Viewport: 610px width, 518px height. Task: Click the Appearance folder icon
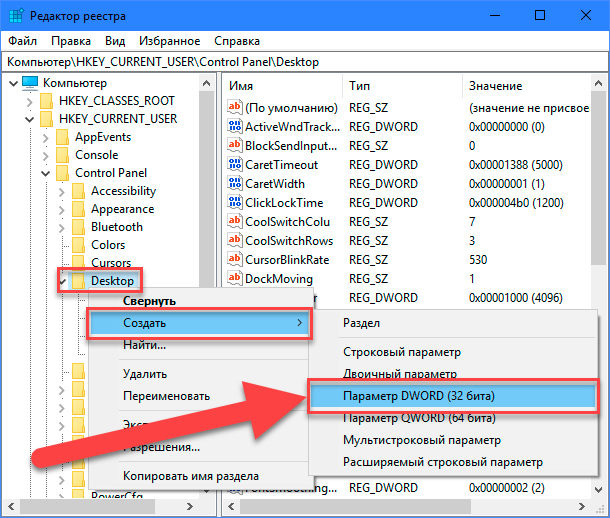pyautogui.click(x=78, y=209)
